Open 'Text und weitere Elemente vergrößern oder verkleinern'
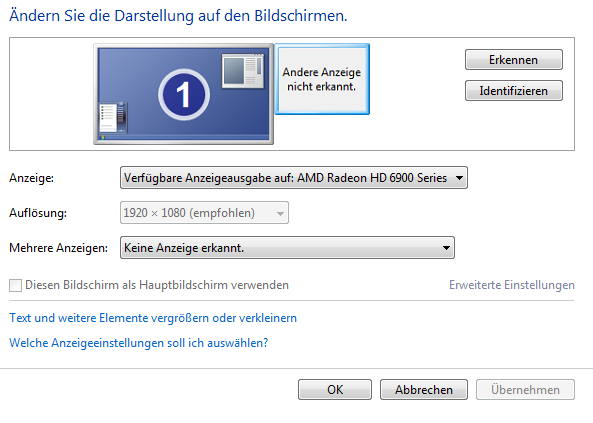 click(x=153, y=318)
